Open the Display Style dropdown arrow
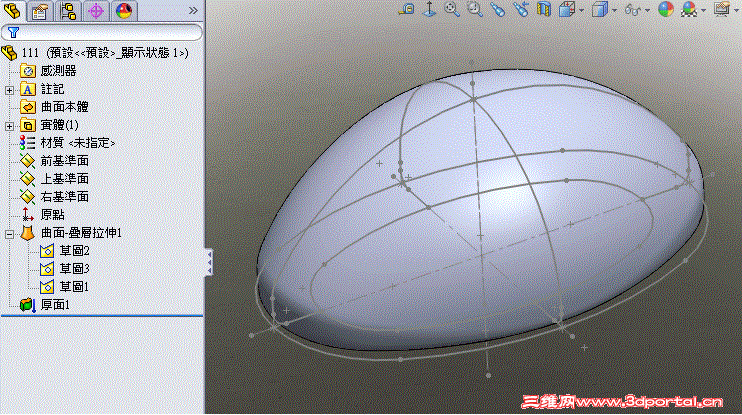742x415 pixels. pos(614,10)
